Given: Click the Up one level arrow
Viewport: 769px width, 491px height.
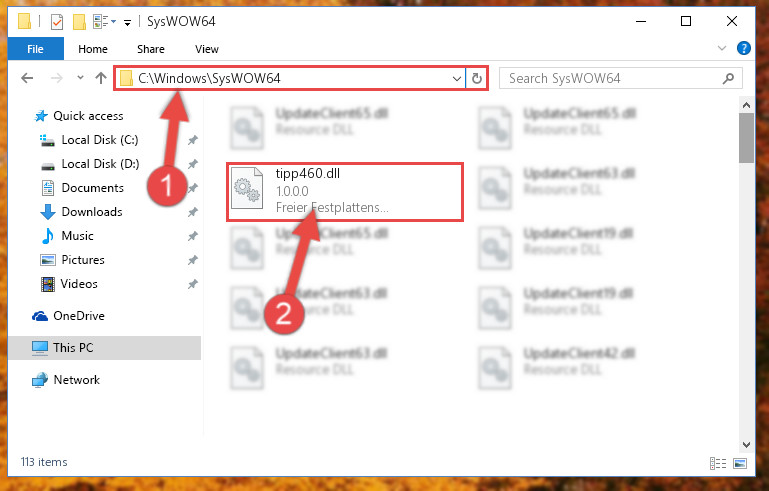Looking at the screenshot, I should pyautogui.click(x=101, y=78).
